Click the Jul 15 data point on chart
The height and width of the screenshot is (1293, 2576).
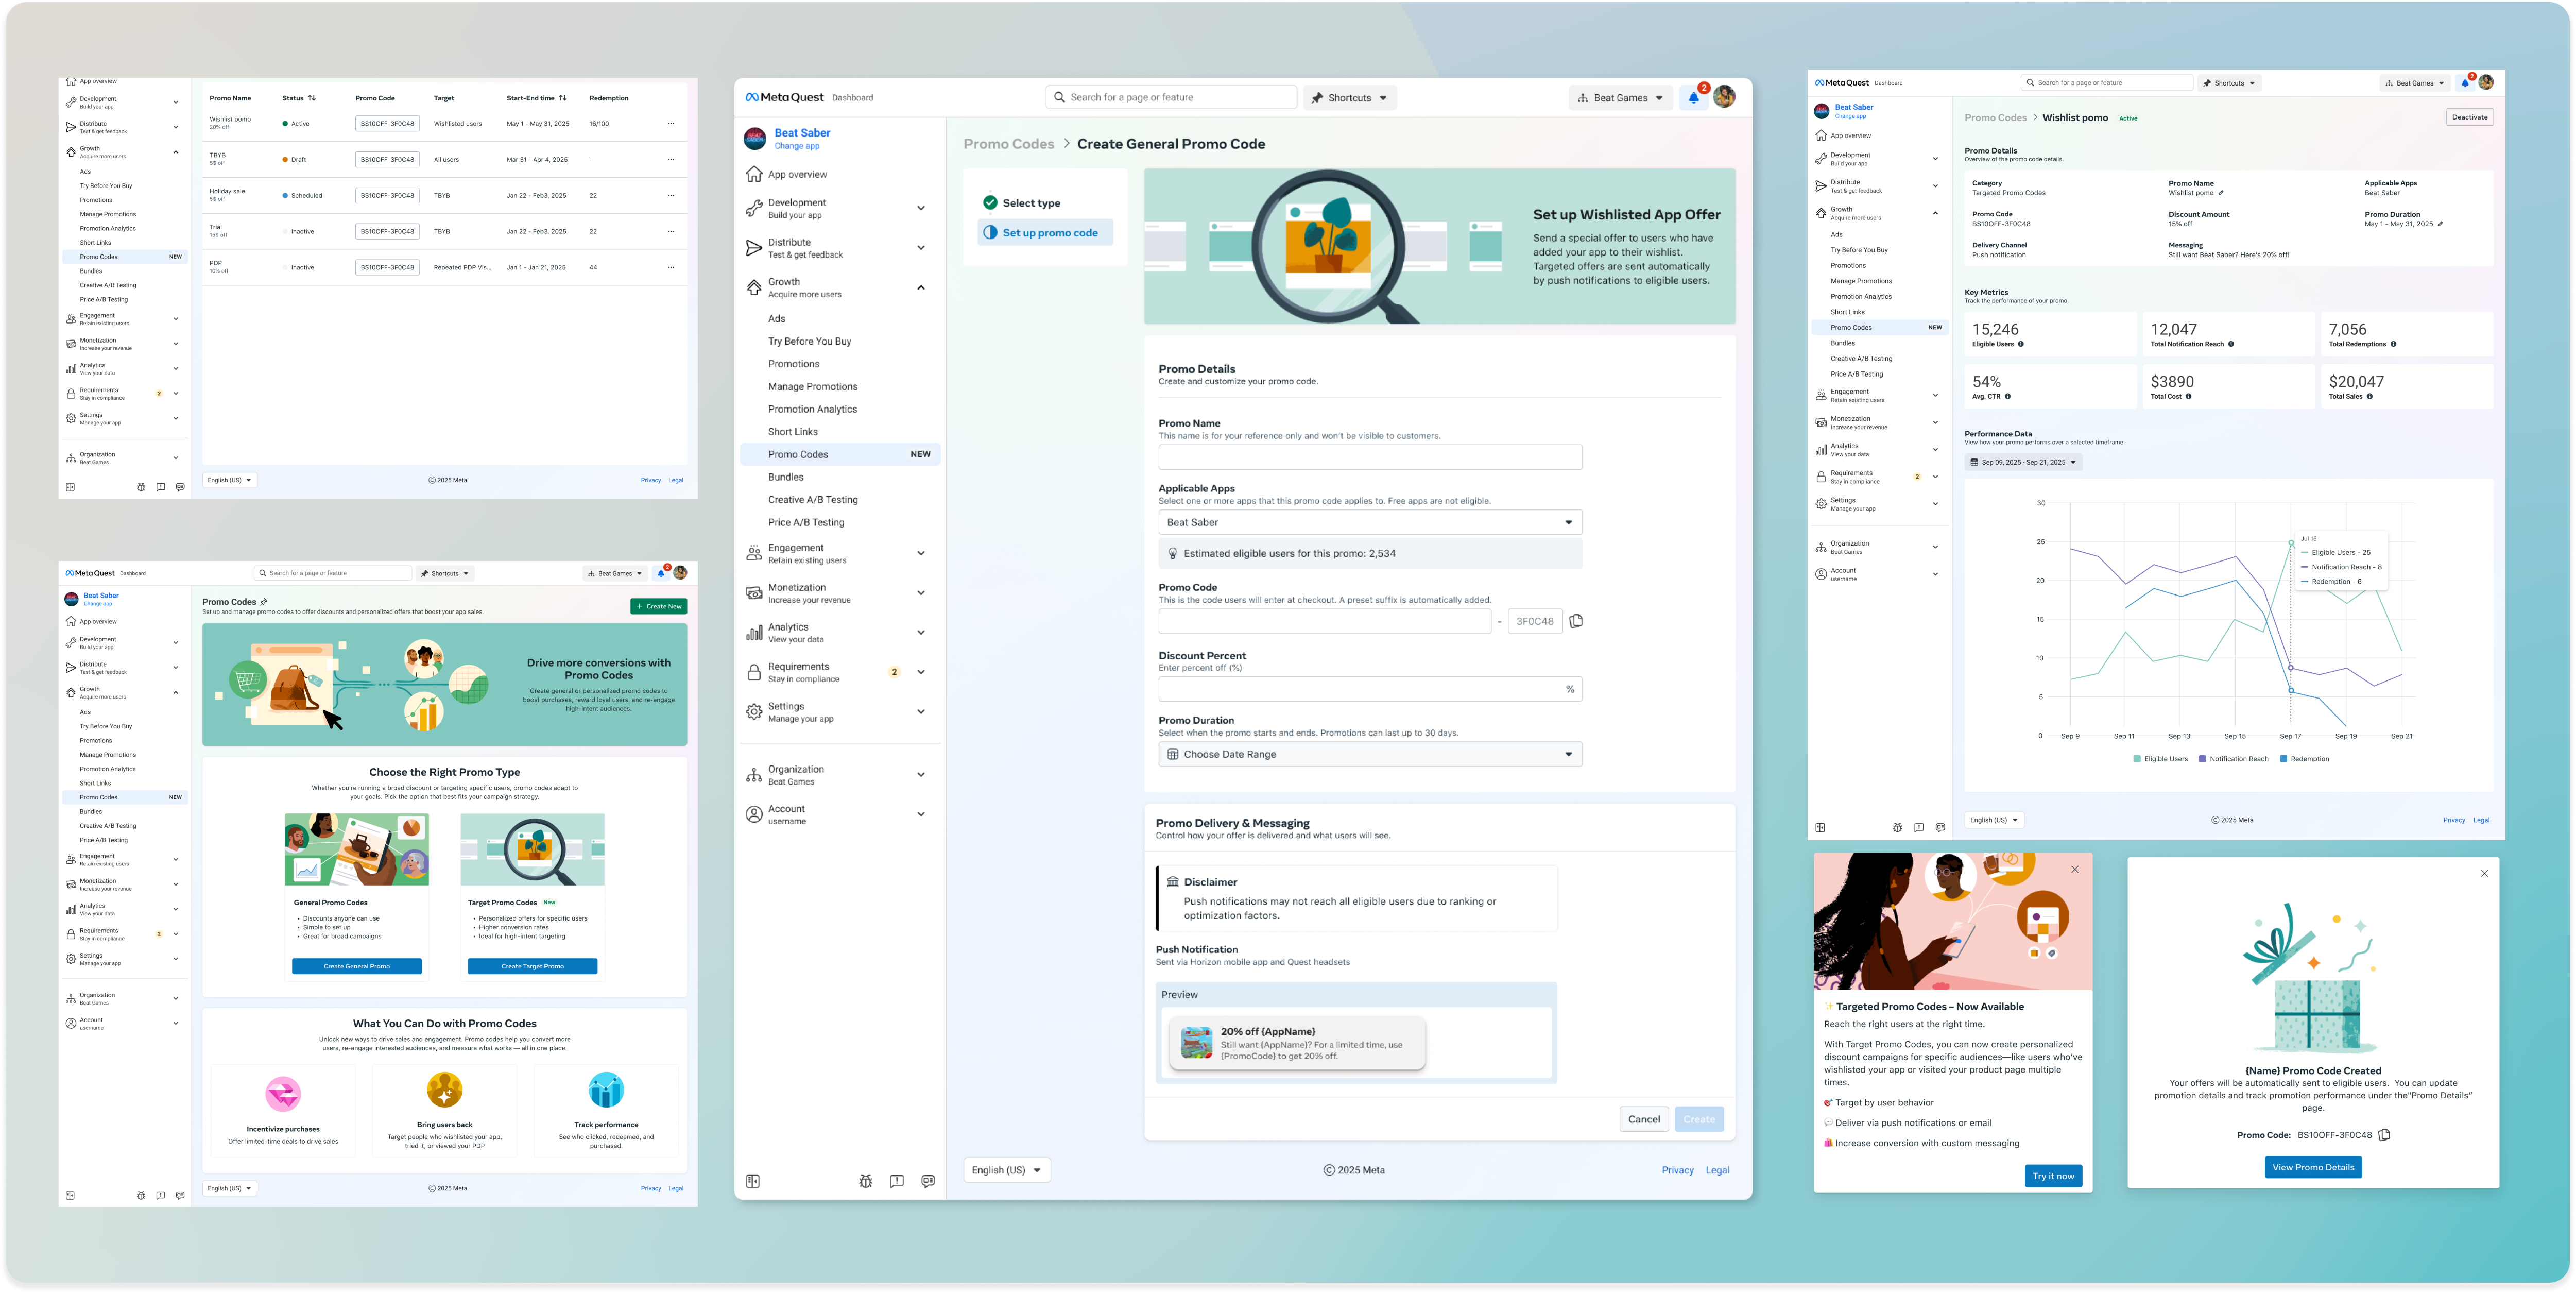tap(2291, 543)
